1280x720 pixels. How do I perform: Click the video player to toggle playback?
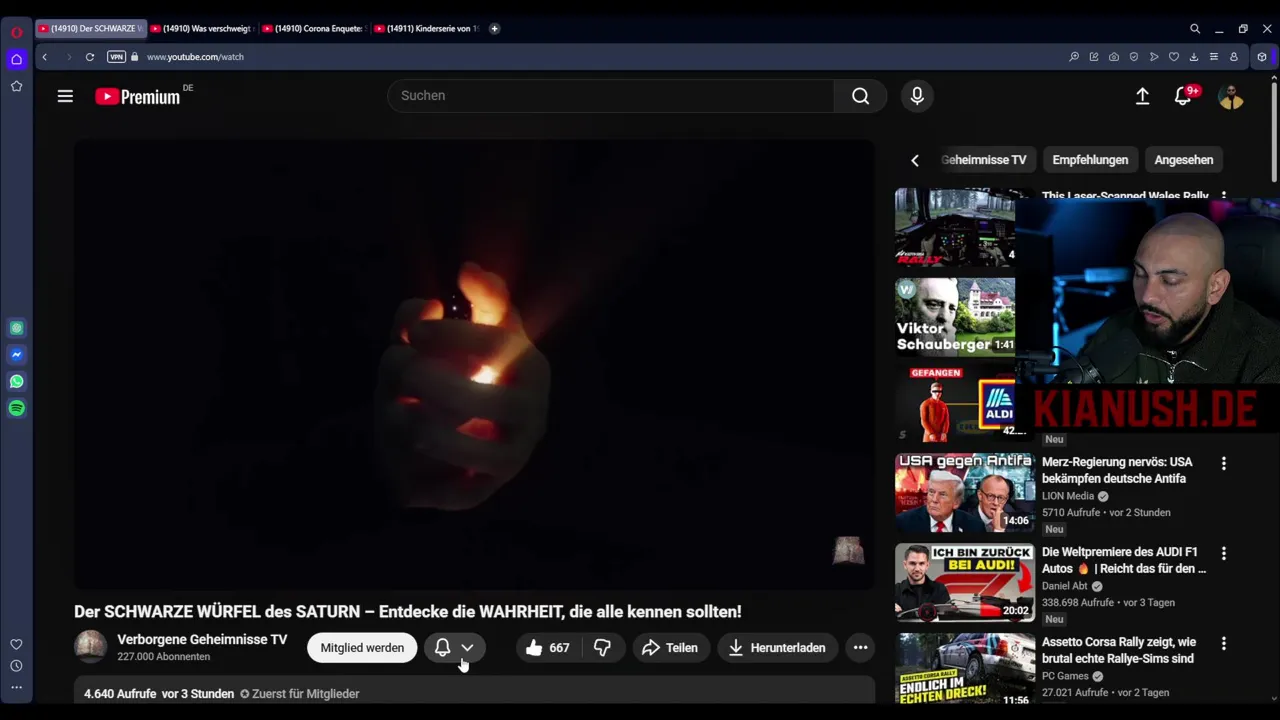(x=474, y=365)
